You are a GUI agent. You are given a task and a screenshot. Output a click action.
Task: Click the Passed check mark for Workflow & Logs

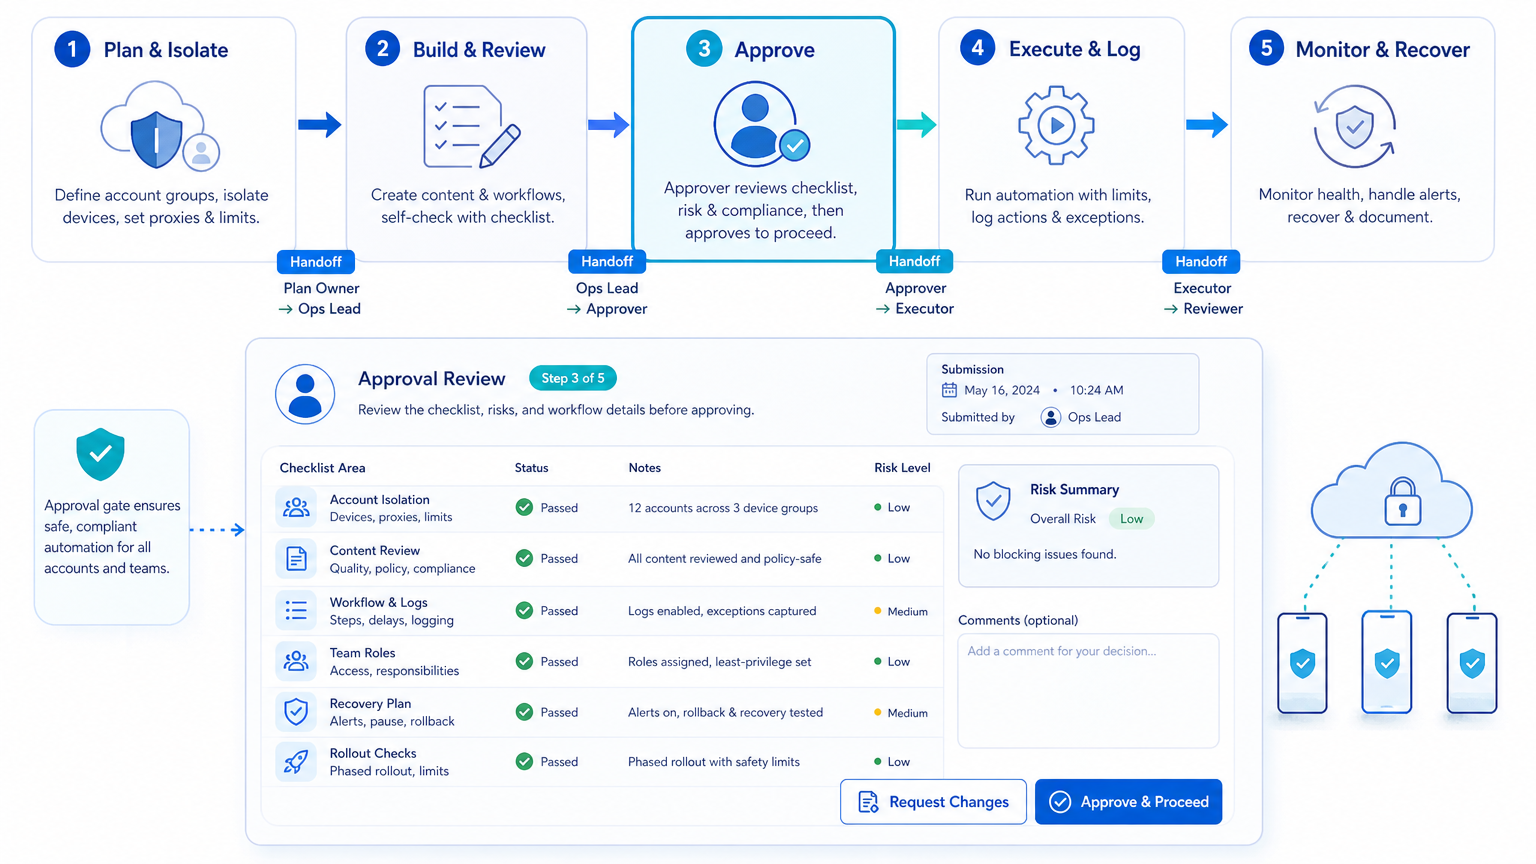(x=524, y=610)
